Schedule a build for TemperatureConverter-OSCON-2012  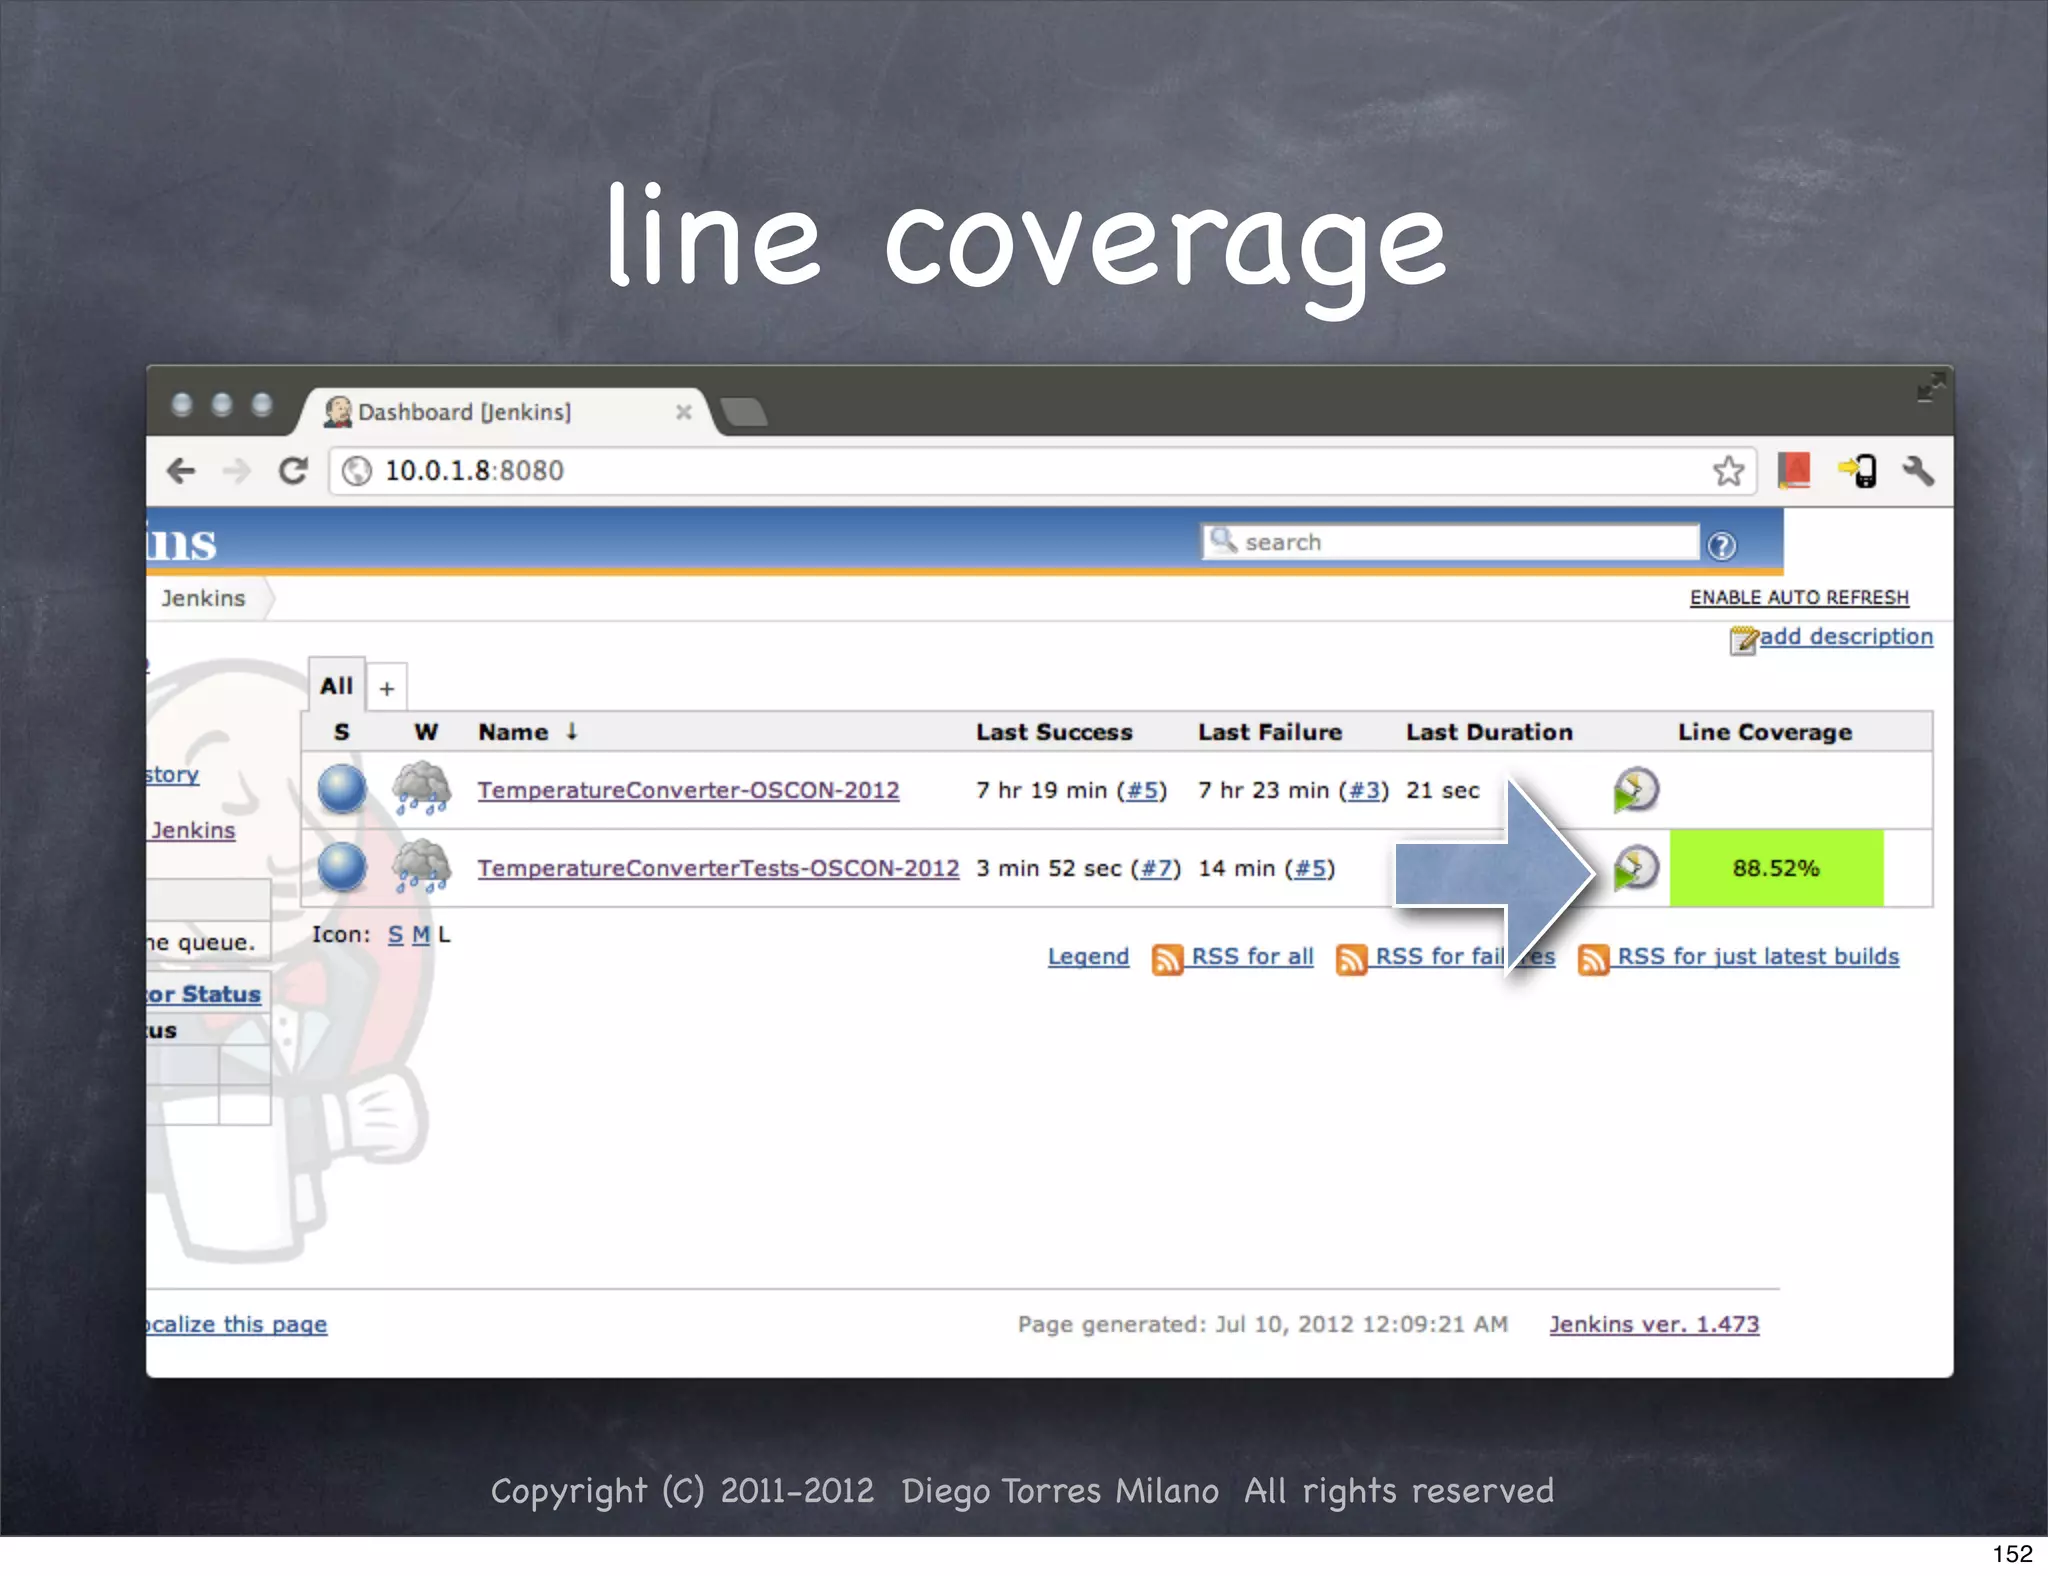1635,790
